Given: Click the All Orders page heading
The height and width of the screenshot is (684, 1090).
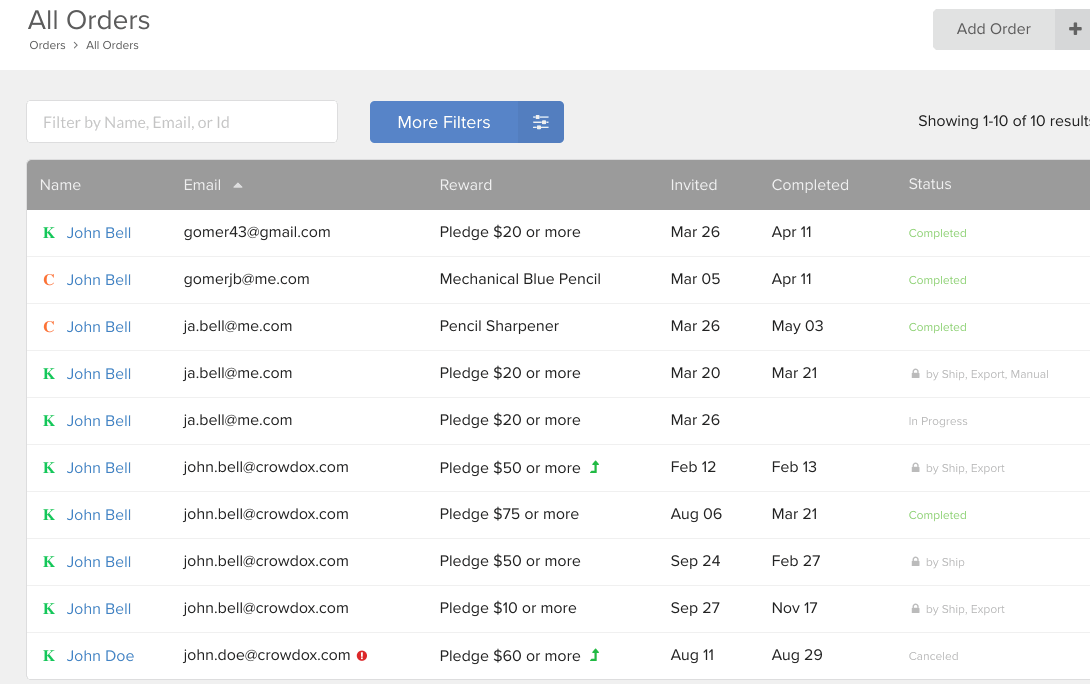Looking at the screenshot, I should point(89,20).
